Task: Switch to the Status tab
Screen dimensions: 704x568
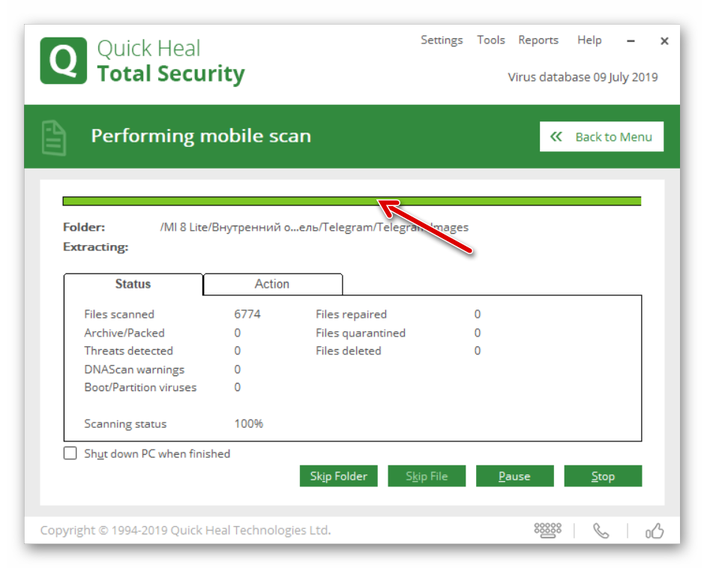Action: pyautogui.click(x=133, y=284)
